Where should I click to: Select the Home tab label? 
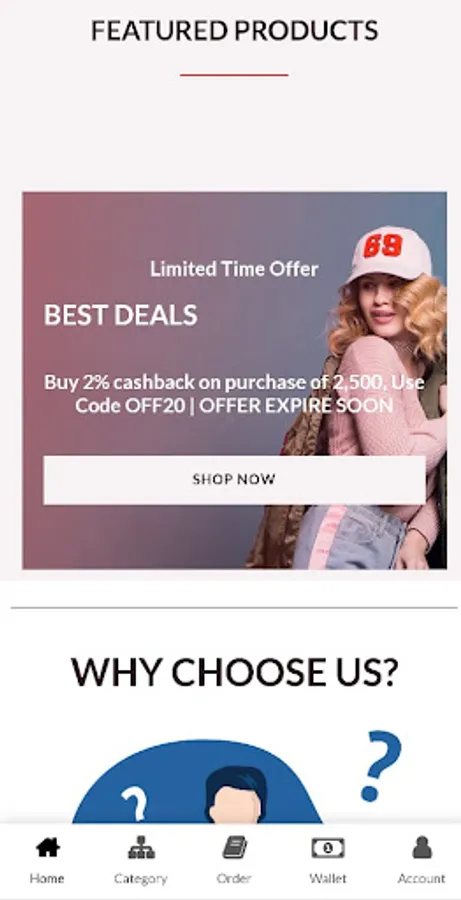pos(47,878)
